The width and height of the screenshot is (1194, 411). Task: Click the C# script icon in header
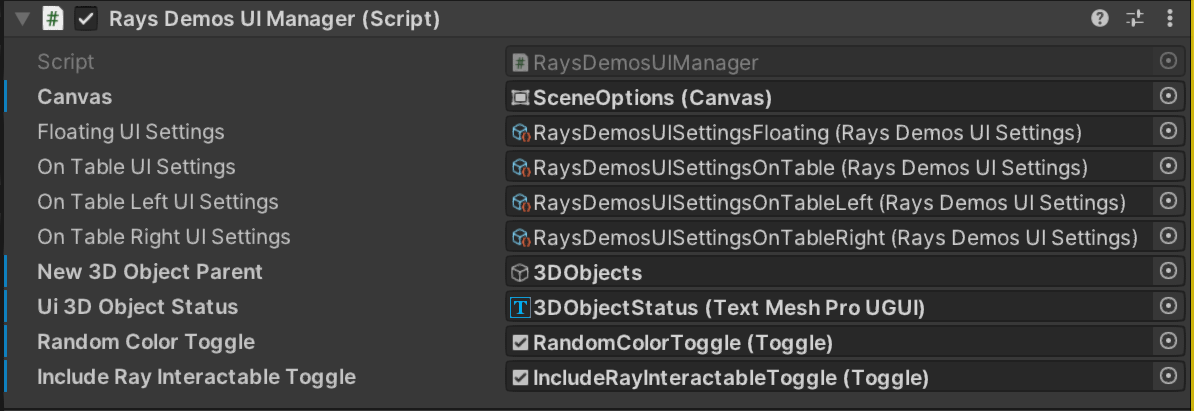(52, 19)
